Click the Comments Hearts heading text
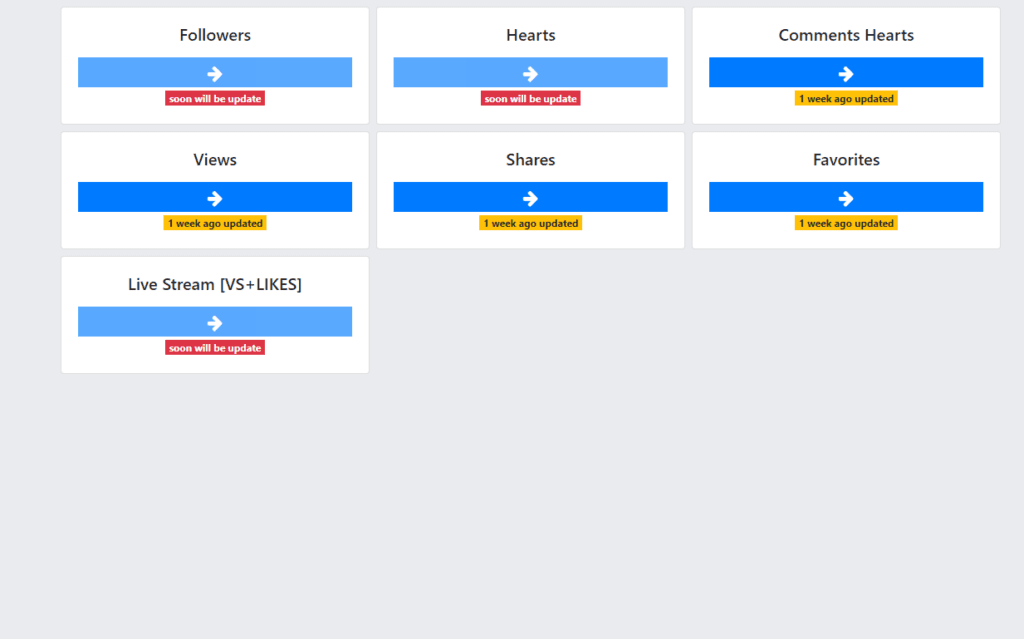Viewport: 1024px width, 639px height. tap(846, 35)
